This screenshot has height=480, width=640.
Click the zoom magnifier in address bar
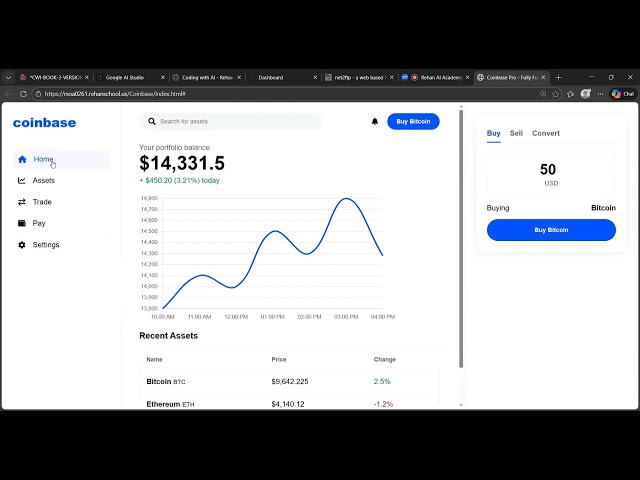(543, 94)
